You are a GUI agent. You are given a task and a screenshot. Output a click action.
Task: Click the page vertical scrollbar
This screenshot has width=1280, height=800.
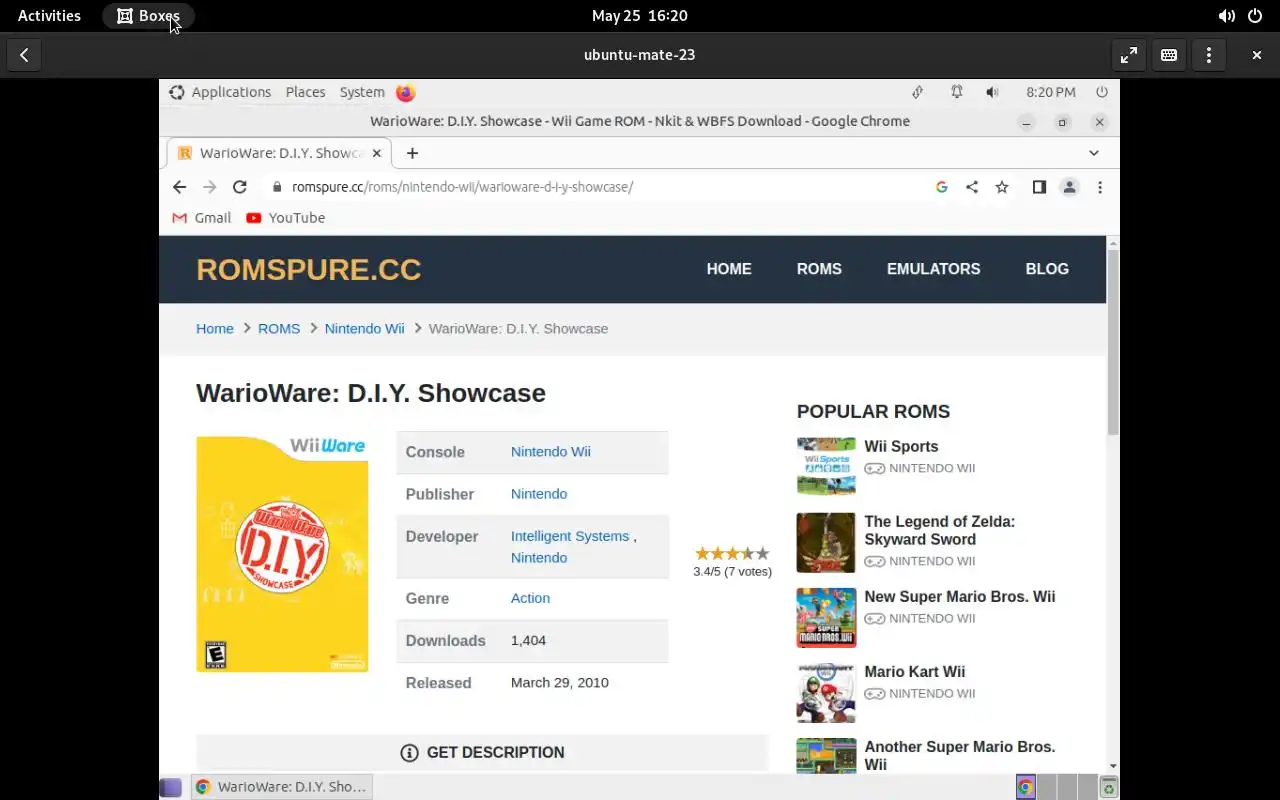(1113, 342)
